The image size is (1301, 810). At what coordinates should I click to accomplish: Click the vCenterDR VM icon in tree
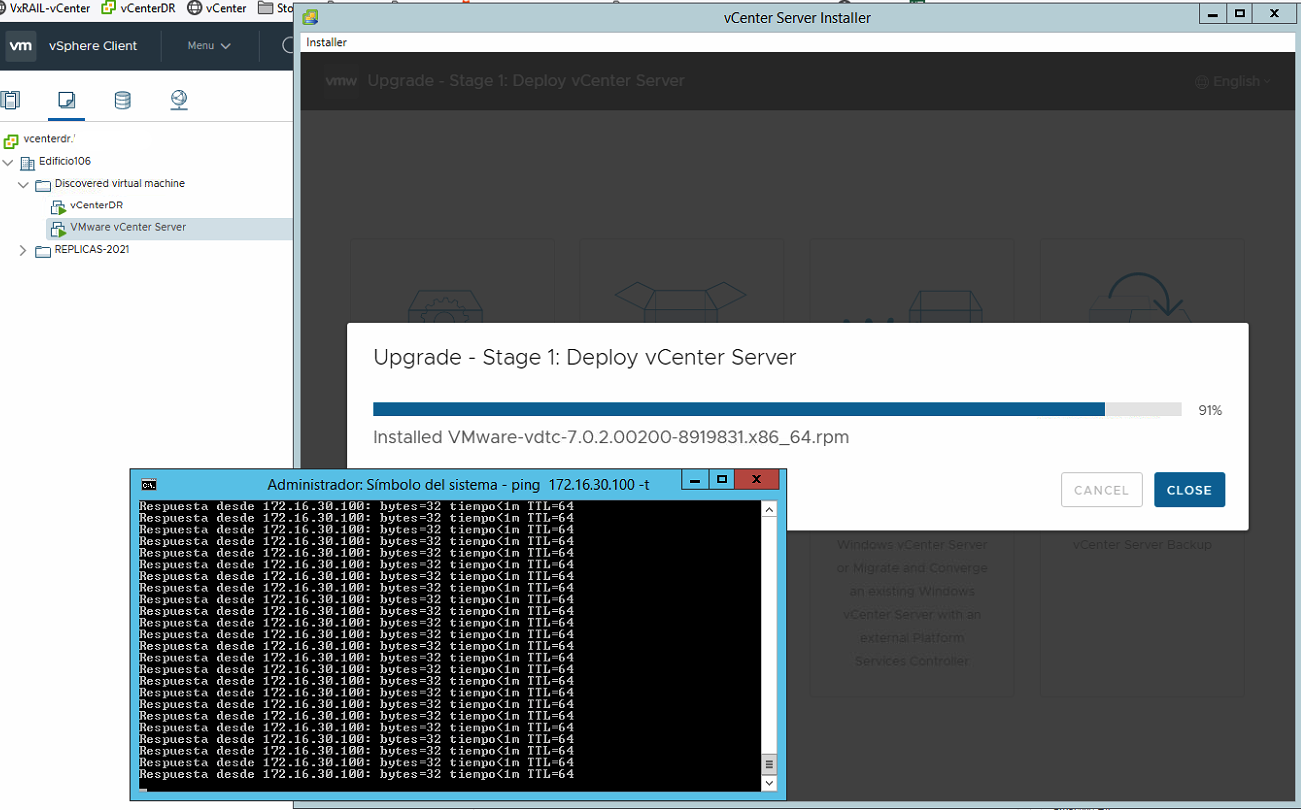pyautogui.click(x=58, y=207)
